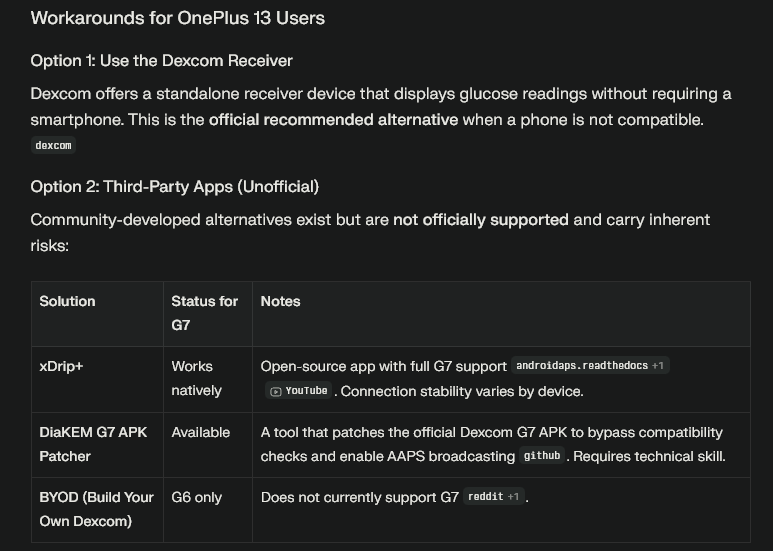Click the Option 1: Use the Dexcom Receiver heading
Screen dimensions: 773x551
(x=161, y=60)
